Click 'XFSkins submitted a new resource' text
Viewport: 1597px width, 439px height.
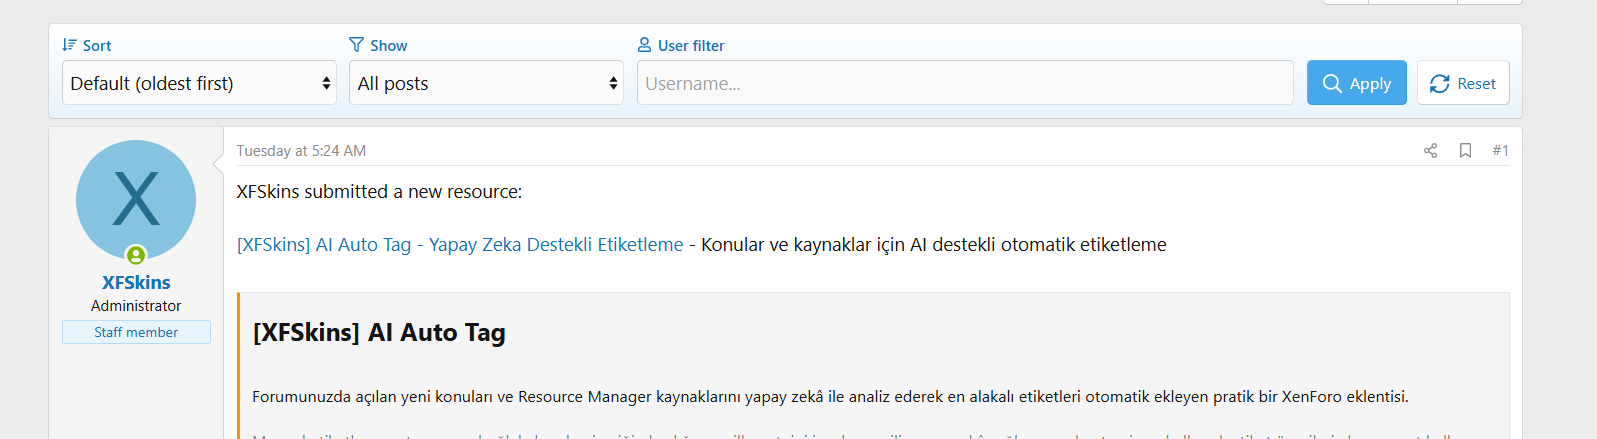click(379, 191)
